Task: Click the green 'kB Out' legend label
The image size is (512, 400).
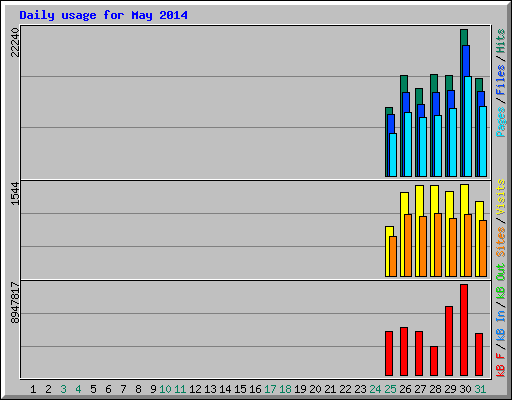Action: [x=500, y=282]
